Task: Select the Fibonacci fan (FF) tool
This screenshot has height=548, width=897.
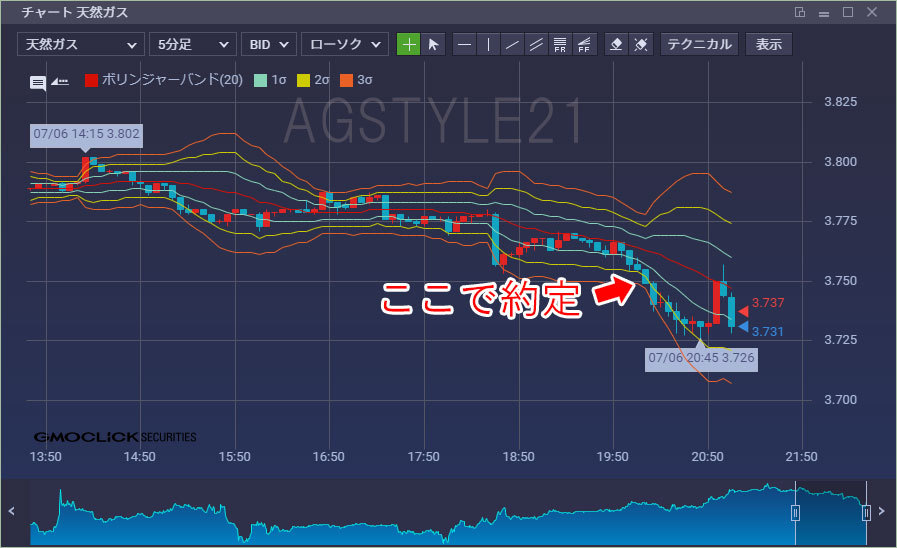Action: [584, 44]
